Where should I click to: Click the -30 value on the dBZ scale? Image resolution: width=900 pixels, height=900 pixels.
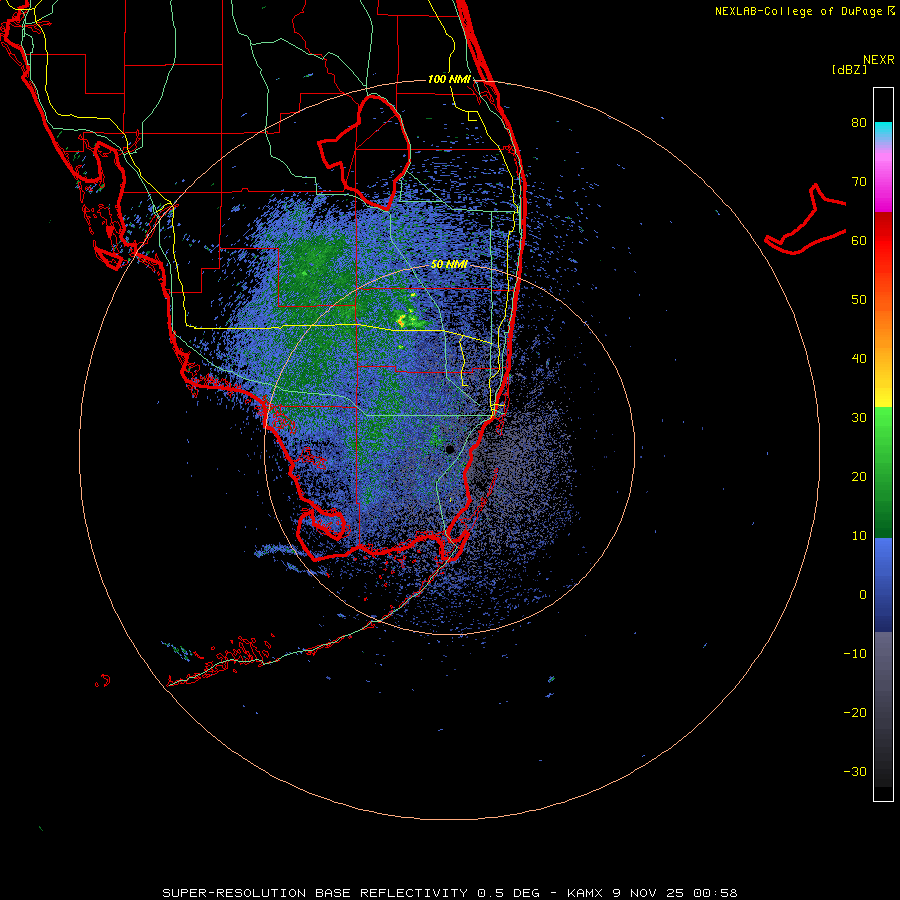tap(855, 772)
